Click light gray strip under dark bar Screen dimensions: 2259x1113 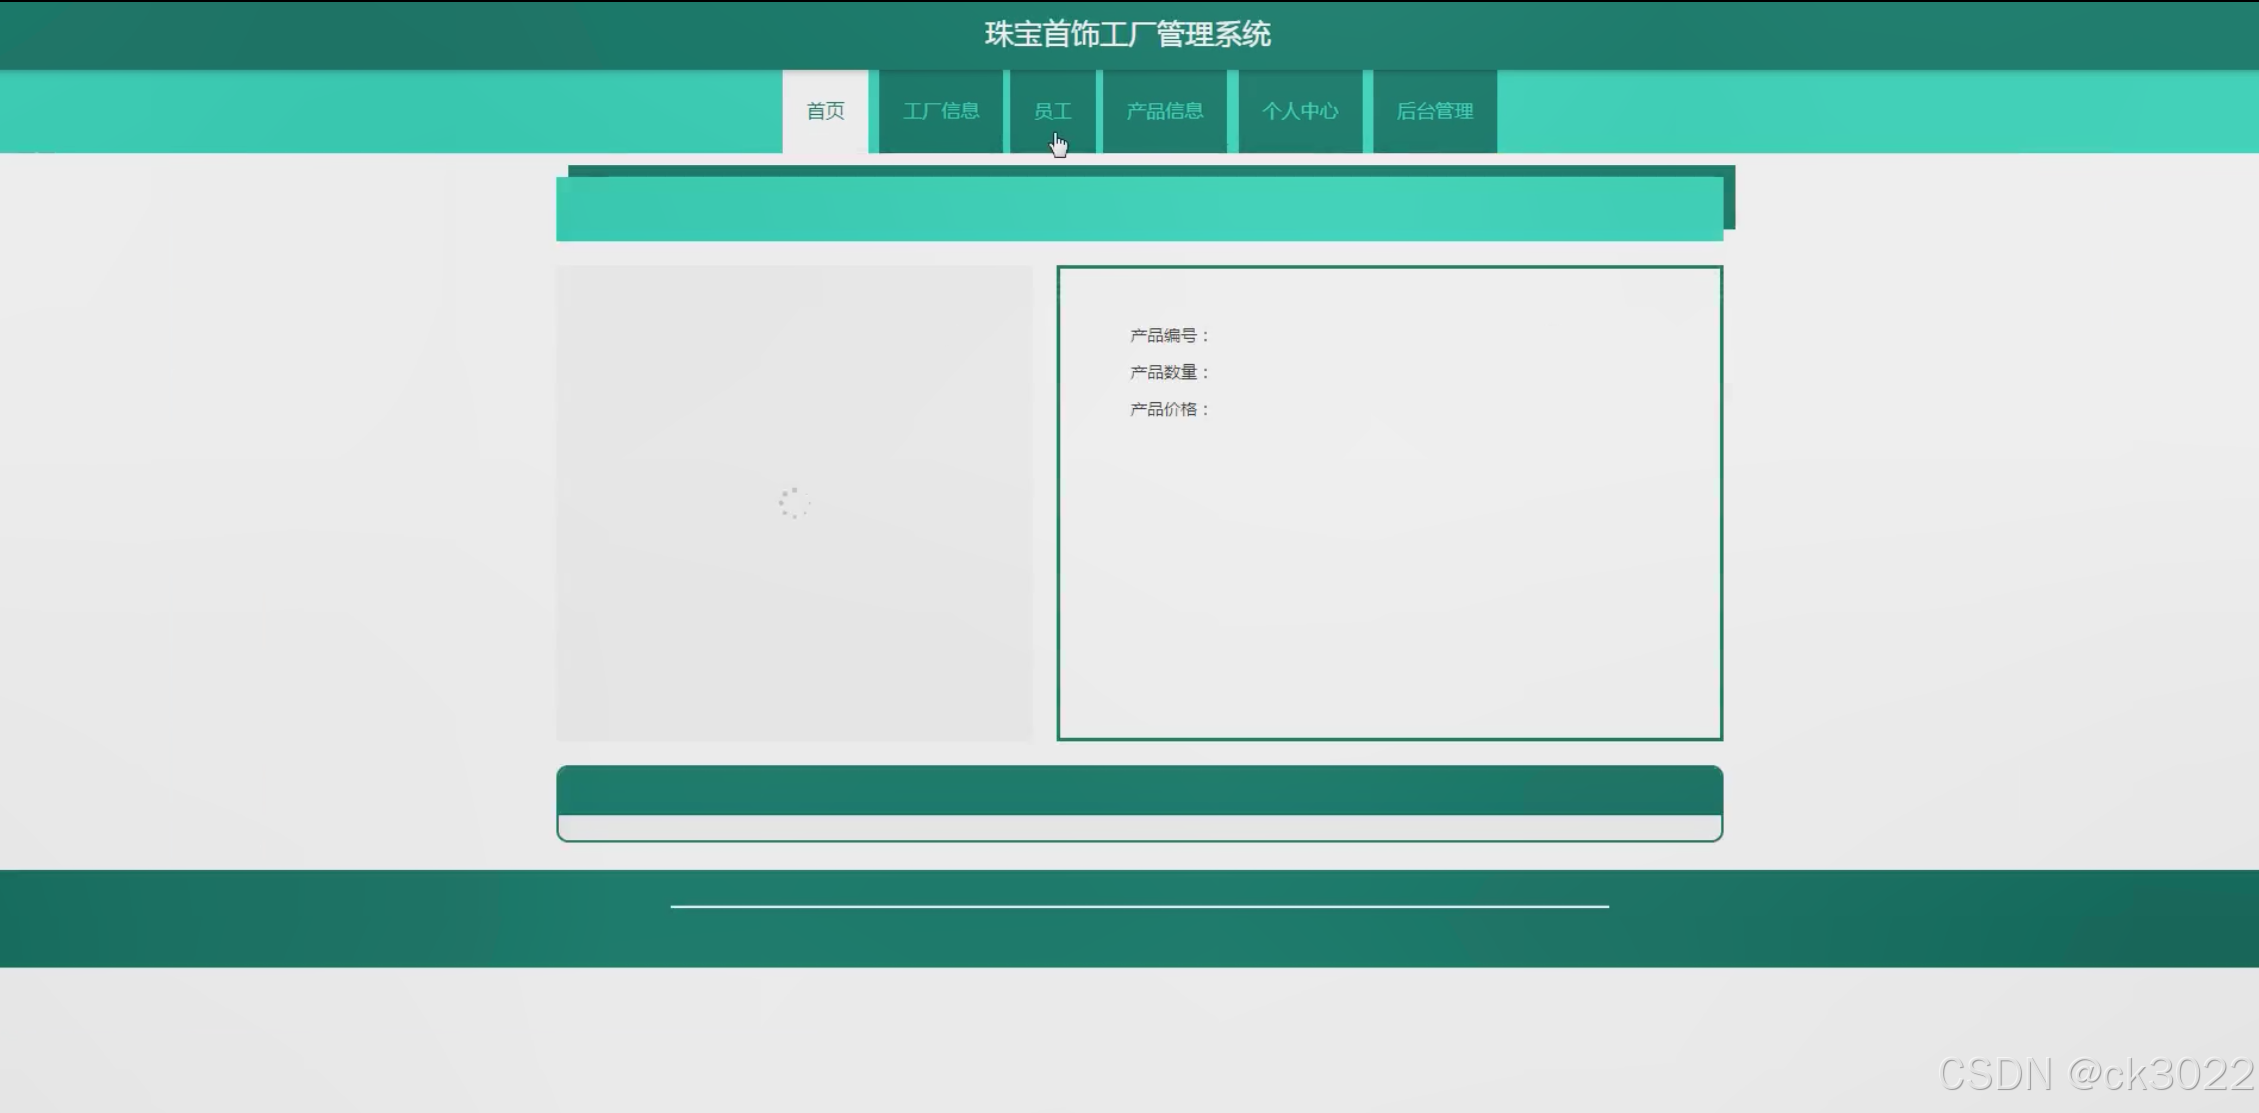click(x=1138, y=827)
